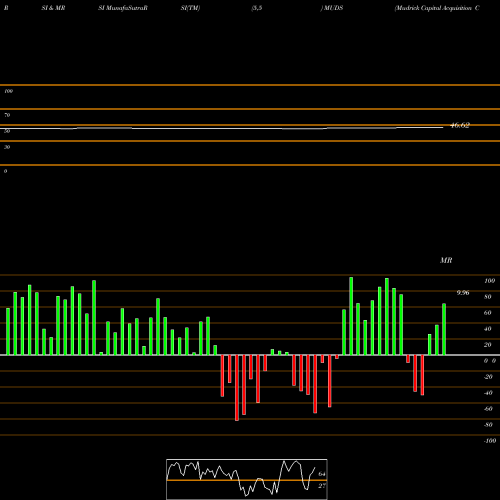This screenshot has height=500, width=500.
Task: Click the MR axis label -100
Action: pyautogui.click(x=490, y=441)
